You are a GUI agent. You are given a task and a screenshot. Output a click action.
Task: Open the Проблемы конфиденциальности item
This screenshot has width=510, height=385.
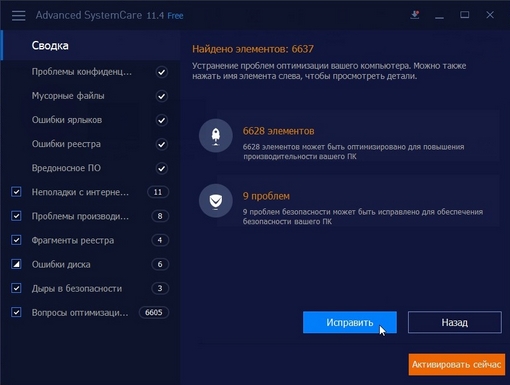click(x=82, y=72)
